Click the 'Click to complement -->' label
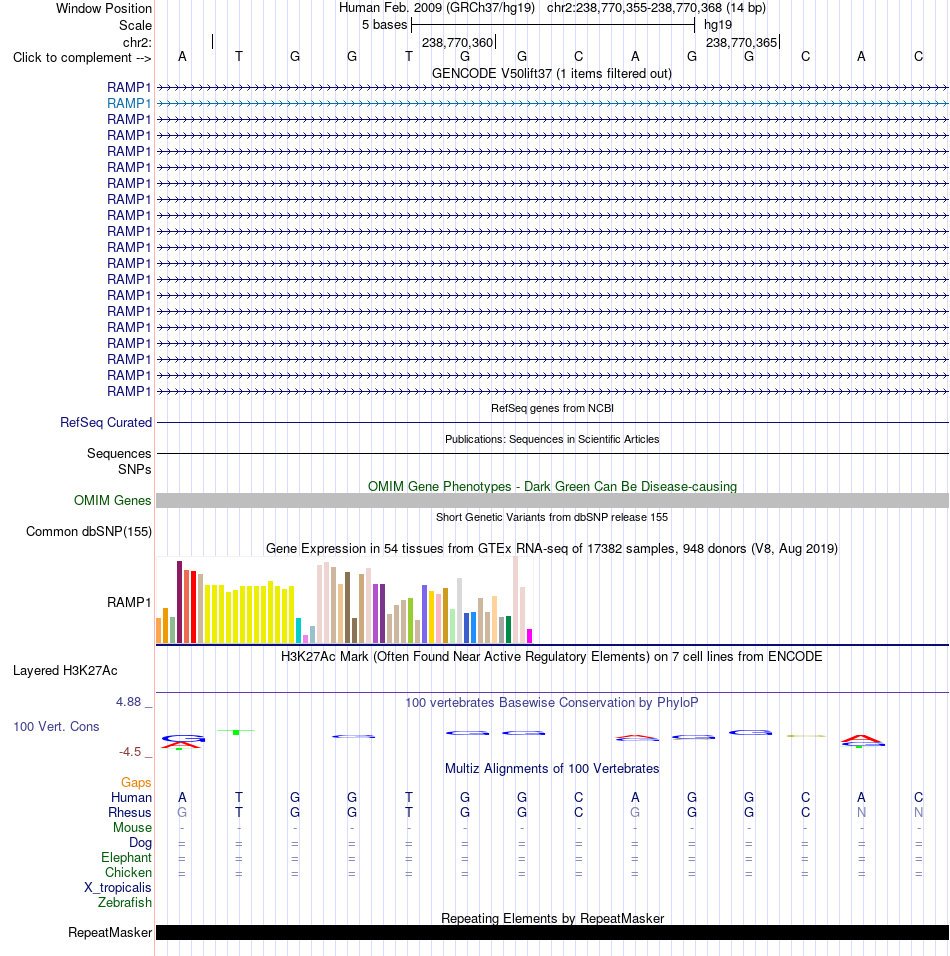The width and height of the screenshot is (950, 956). 82,58
